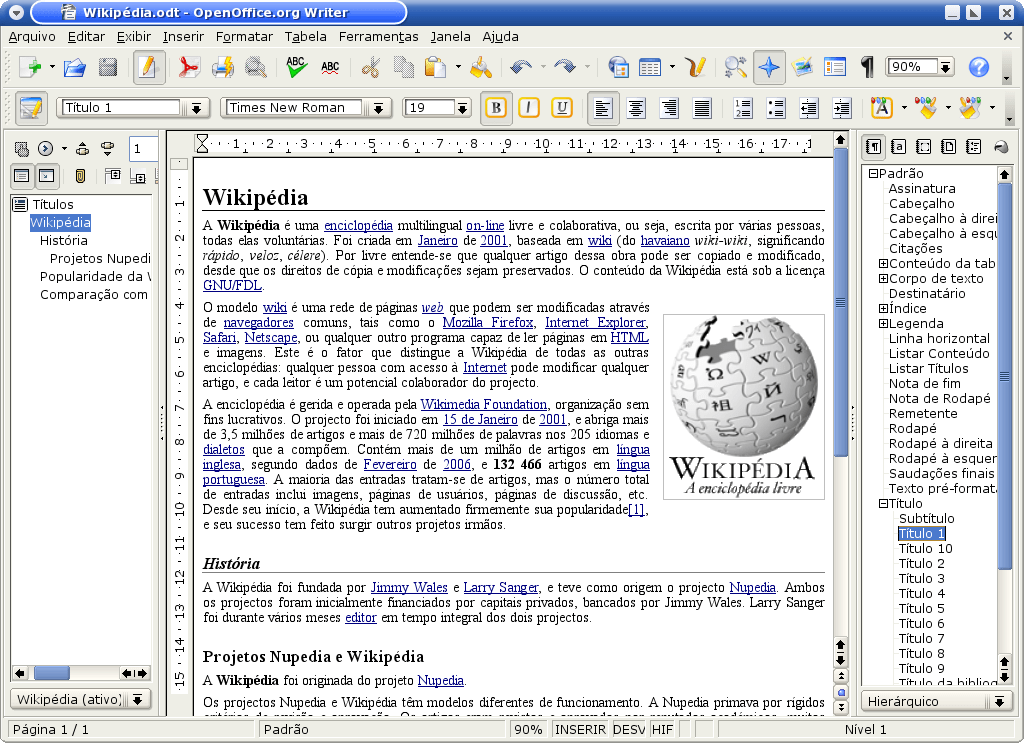Screen dimensions: 1024x743
Task: Run the spelling and grammar check
Action: tap(296, 68)
